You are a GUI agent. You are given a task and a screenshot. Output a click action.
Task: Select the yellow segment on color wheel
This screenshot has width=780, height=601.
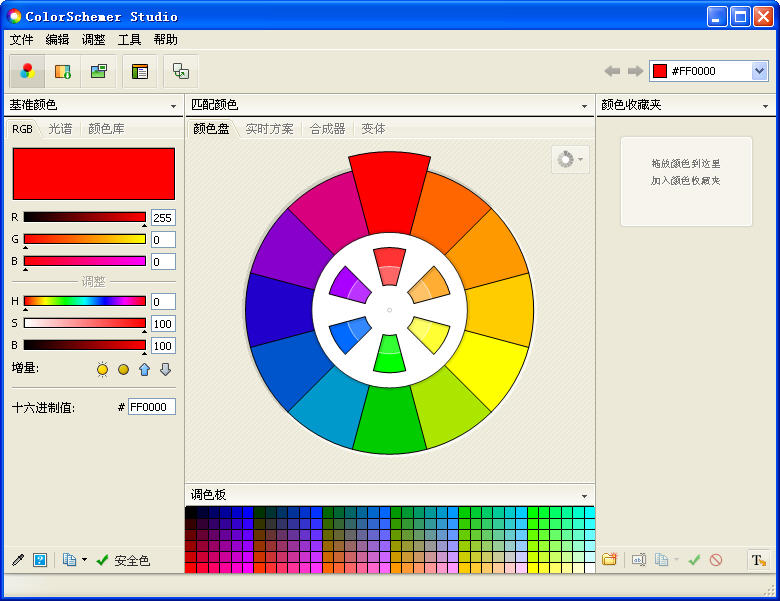point(488,371)
